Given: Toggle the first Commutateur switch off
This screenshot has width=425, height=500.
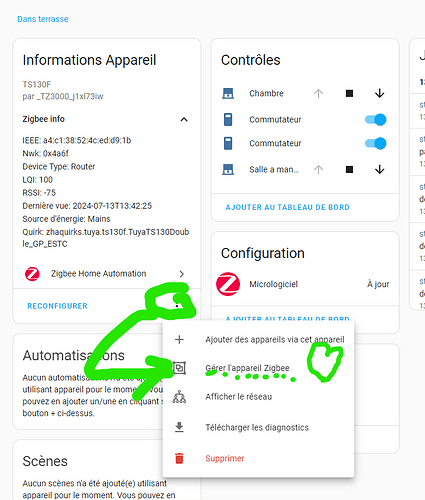Looking at the screenshot, I should tap(376, 120).
